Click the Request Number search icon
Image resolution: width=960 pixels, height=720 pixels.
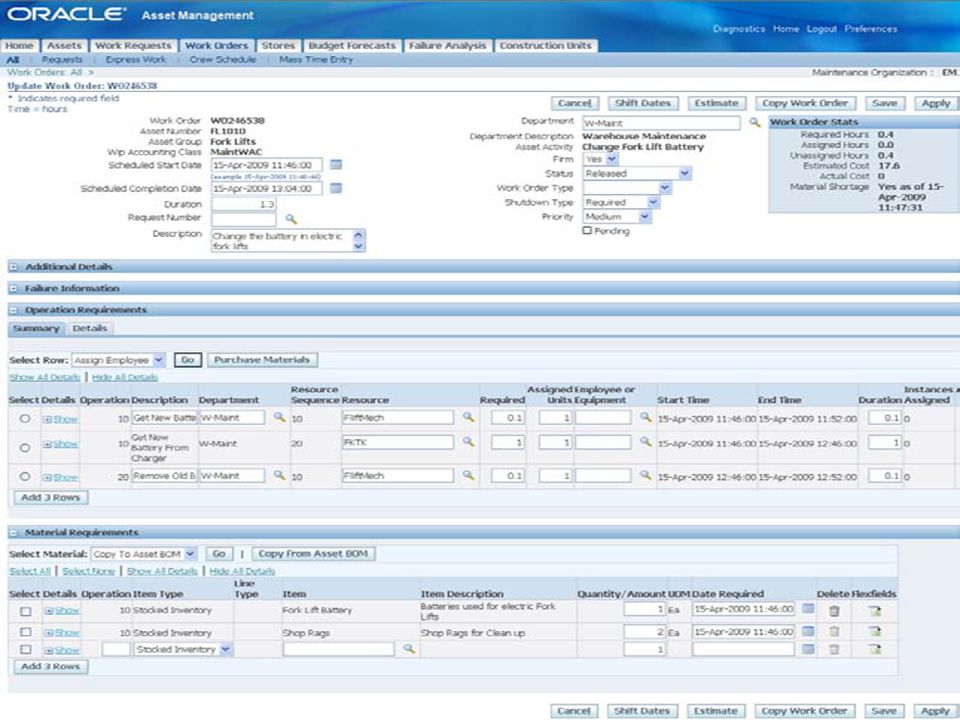[291, 219]
